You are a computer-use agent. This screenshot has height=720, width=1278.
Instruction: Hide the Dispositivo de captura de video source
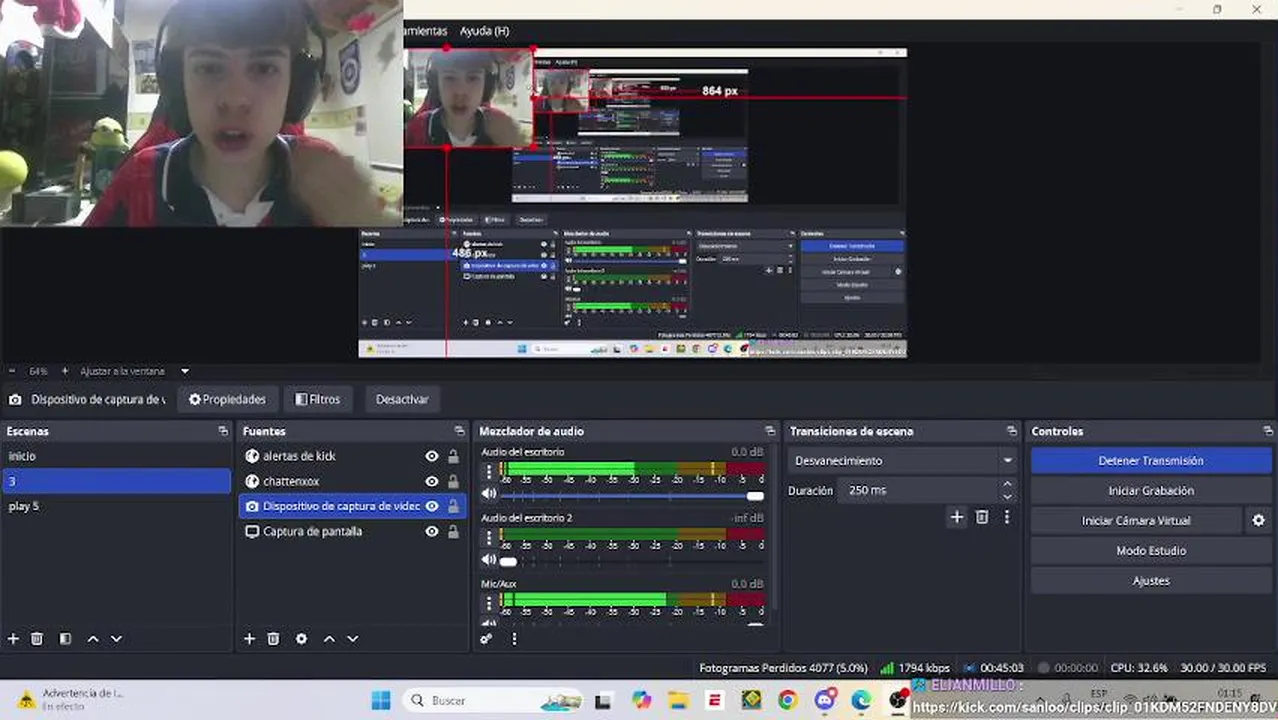coord(432,506)
